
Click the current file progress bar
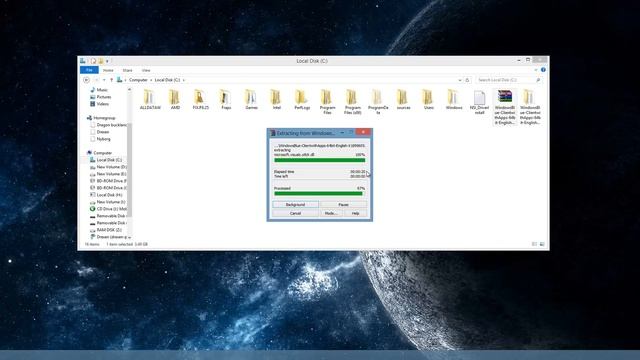320,160
